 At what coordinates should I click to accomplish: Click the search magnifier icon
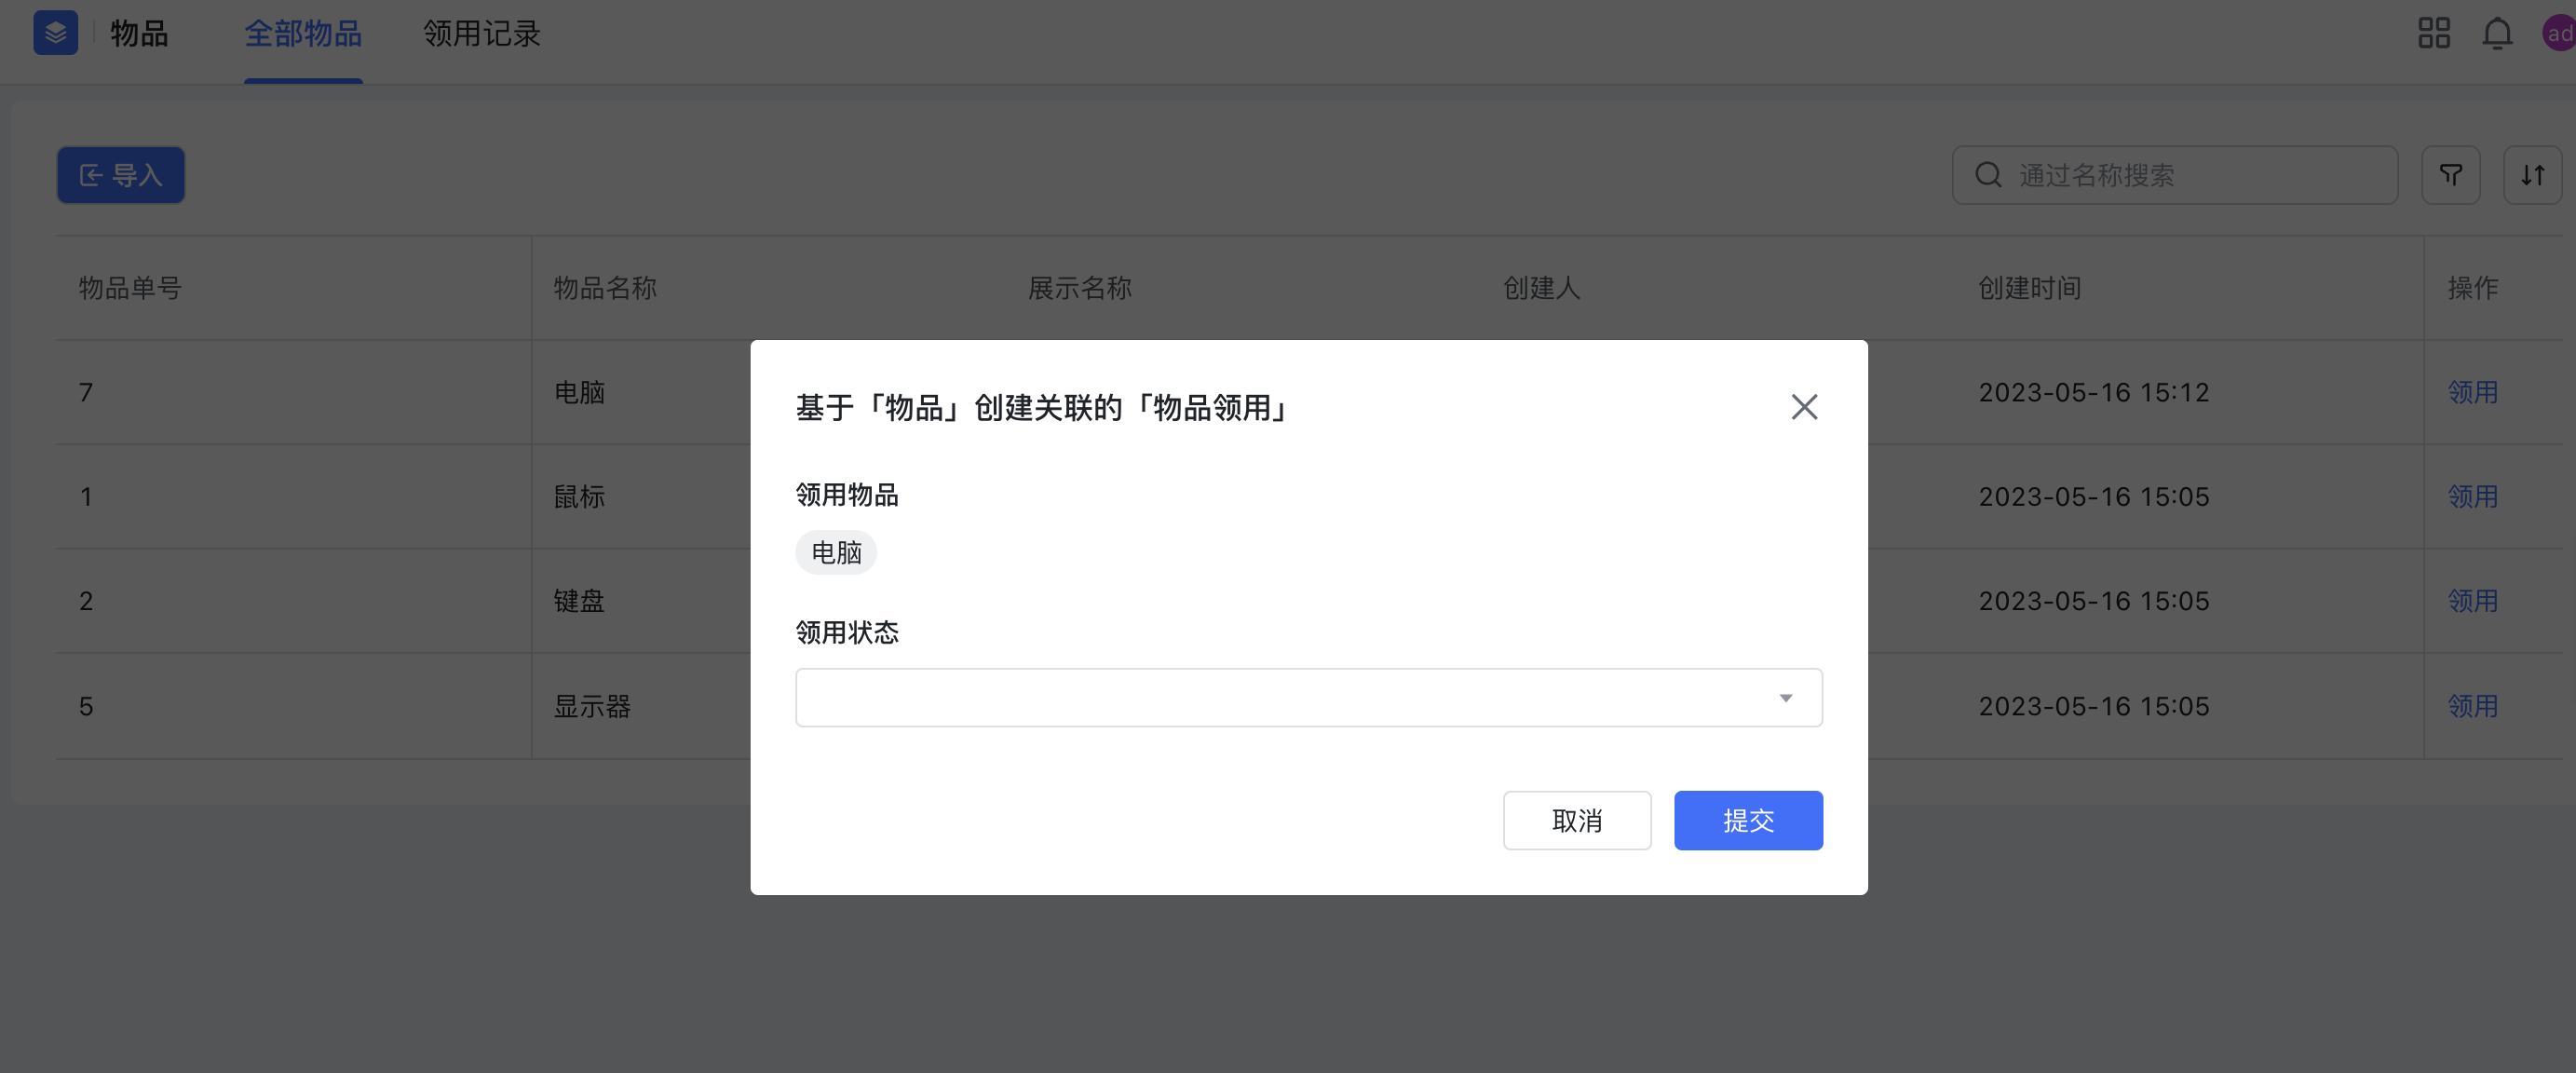click(1988, 175)
